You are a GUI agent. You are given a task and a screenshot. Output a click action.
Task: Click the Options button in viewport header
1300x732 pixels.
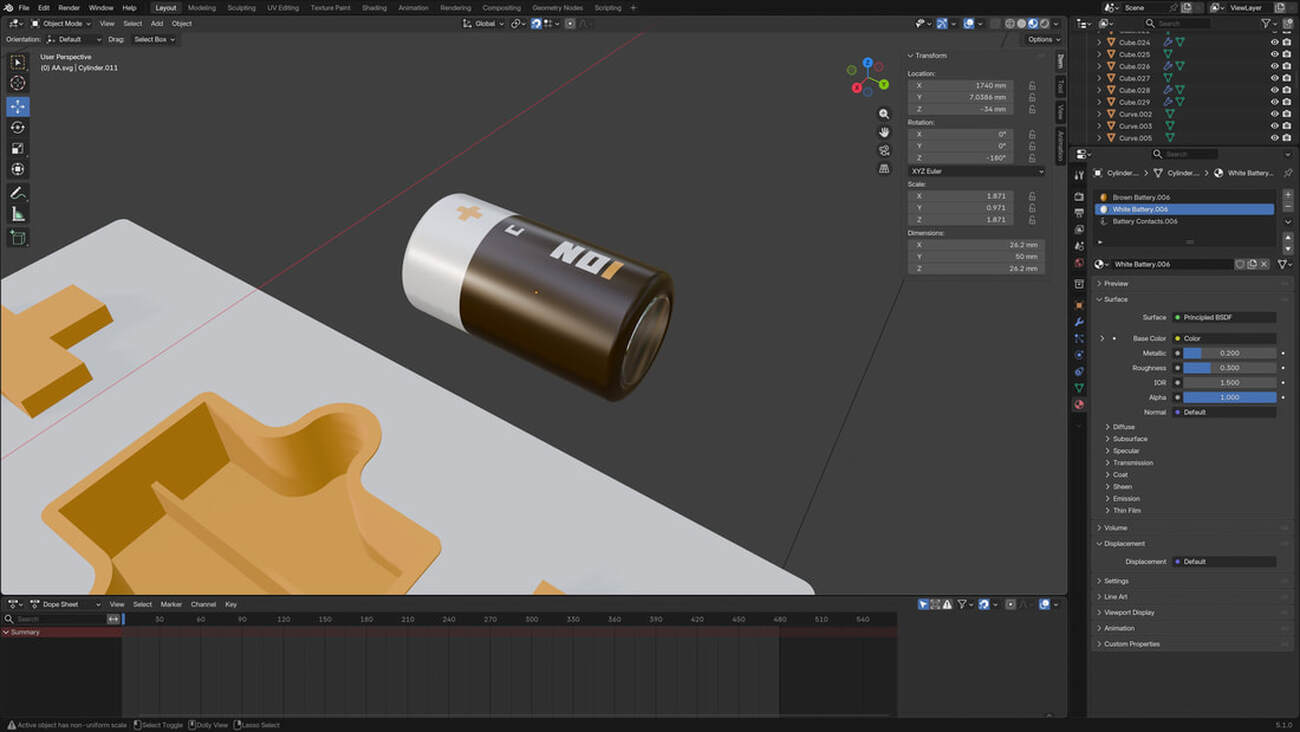pyautogui.click(x=1042, y=39)
